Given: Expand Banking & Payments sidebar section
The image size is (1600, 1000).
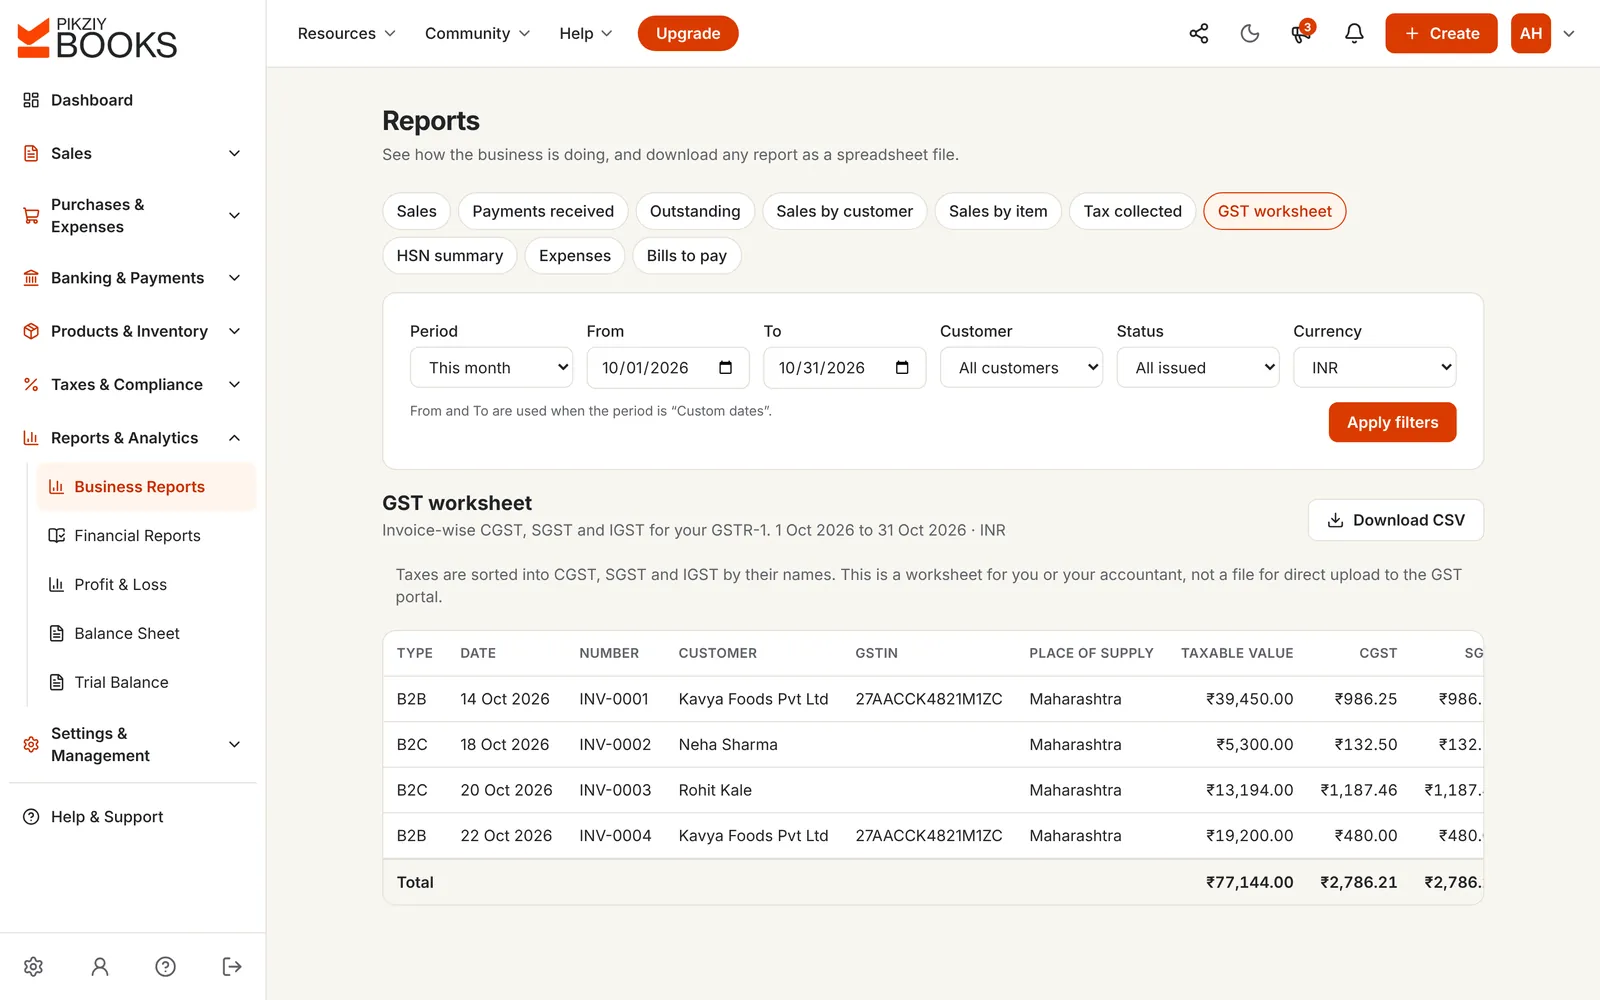Looking at the screenshot, I should 133,278.
